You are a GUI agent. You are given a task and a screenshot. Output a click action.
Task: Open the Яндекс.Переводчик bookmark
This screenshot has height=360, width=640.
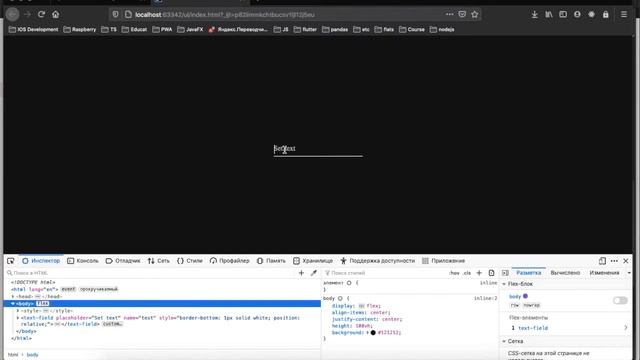(238, 29)
